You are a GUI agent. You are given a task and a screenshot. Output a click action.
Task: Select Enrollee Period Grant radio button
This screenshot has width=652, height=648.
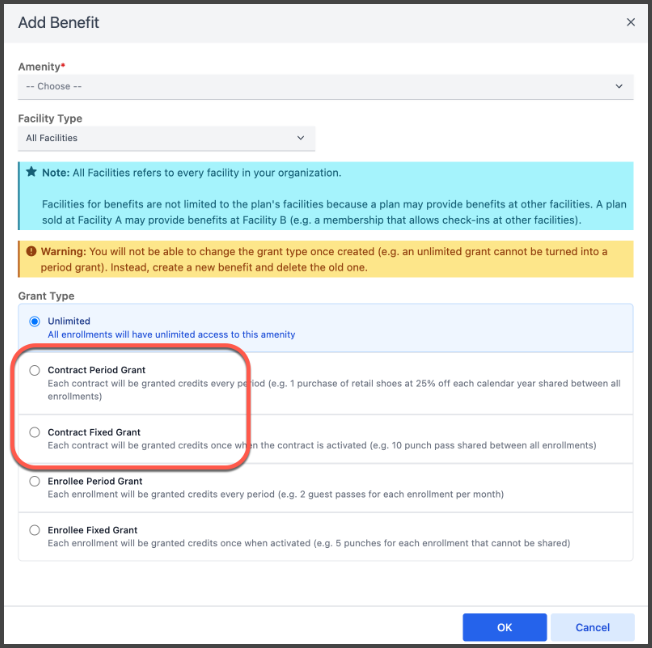coord(35,481)
